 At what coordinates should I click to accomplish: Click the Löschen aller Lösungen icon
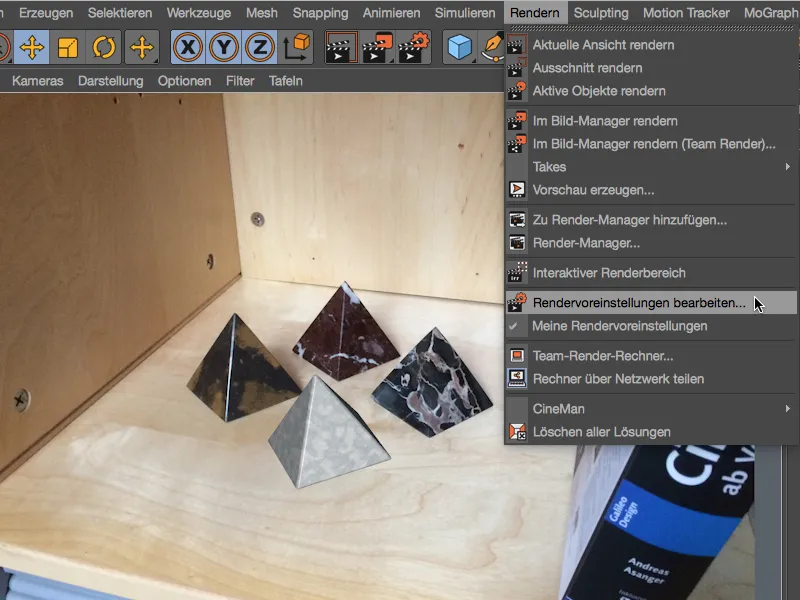click(517, 432)
